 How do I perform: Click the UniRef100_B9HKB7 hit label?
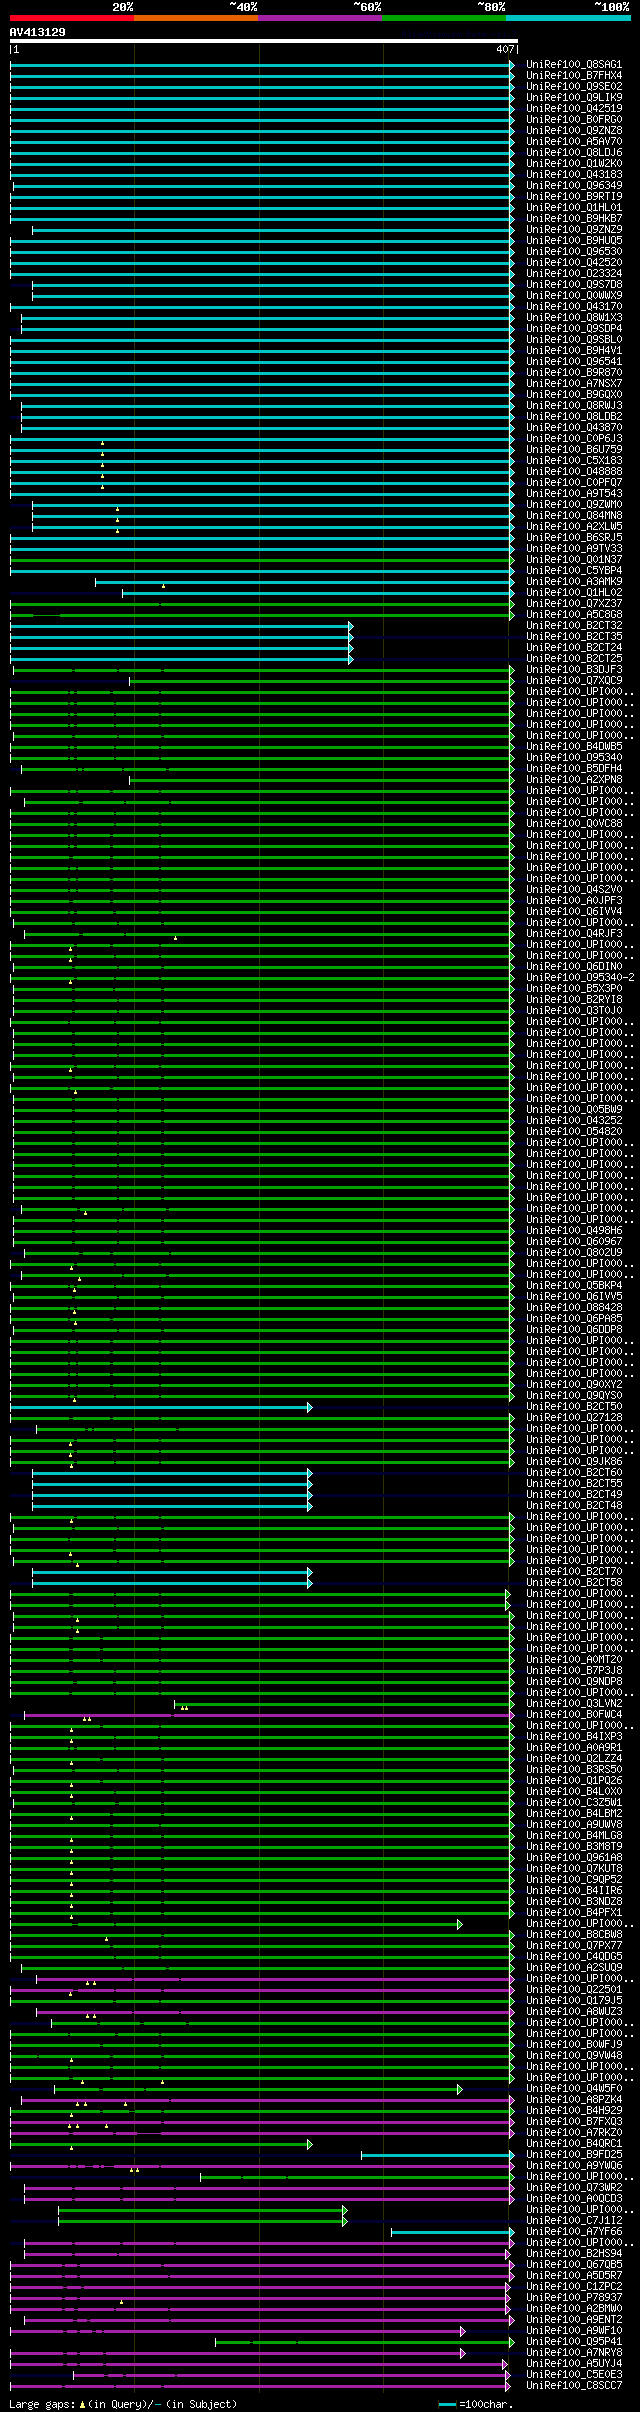[x=574, y=219]
